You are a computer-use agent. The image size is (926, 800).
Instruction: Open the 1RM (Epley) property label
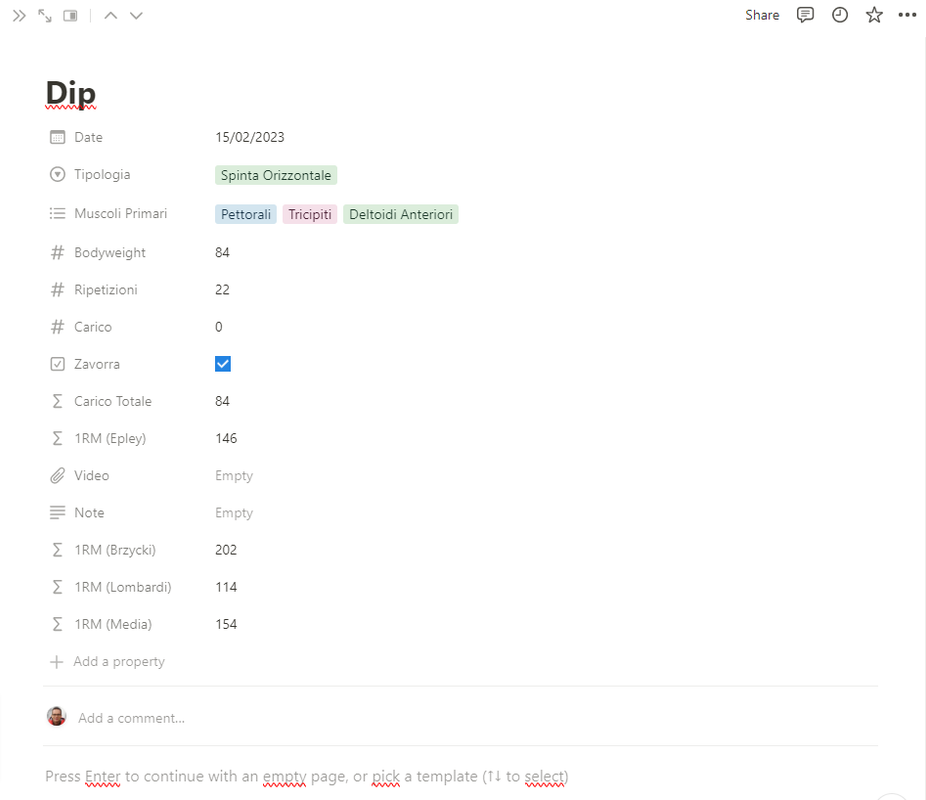pyautogui.click(x=110, y=439)
